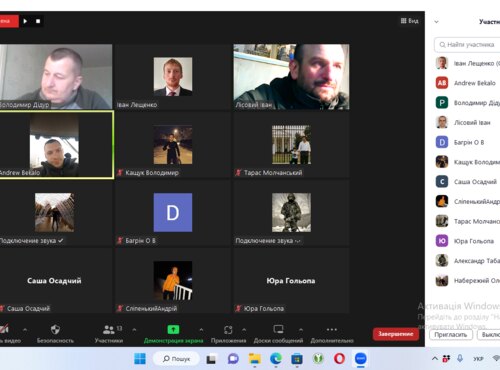Collapse participants panel with the chevron
Image resolution: width=500 pixels, height=370 pixels.
click(436, 22)
